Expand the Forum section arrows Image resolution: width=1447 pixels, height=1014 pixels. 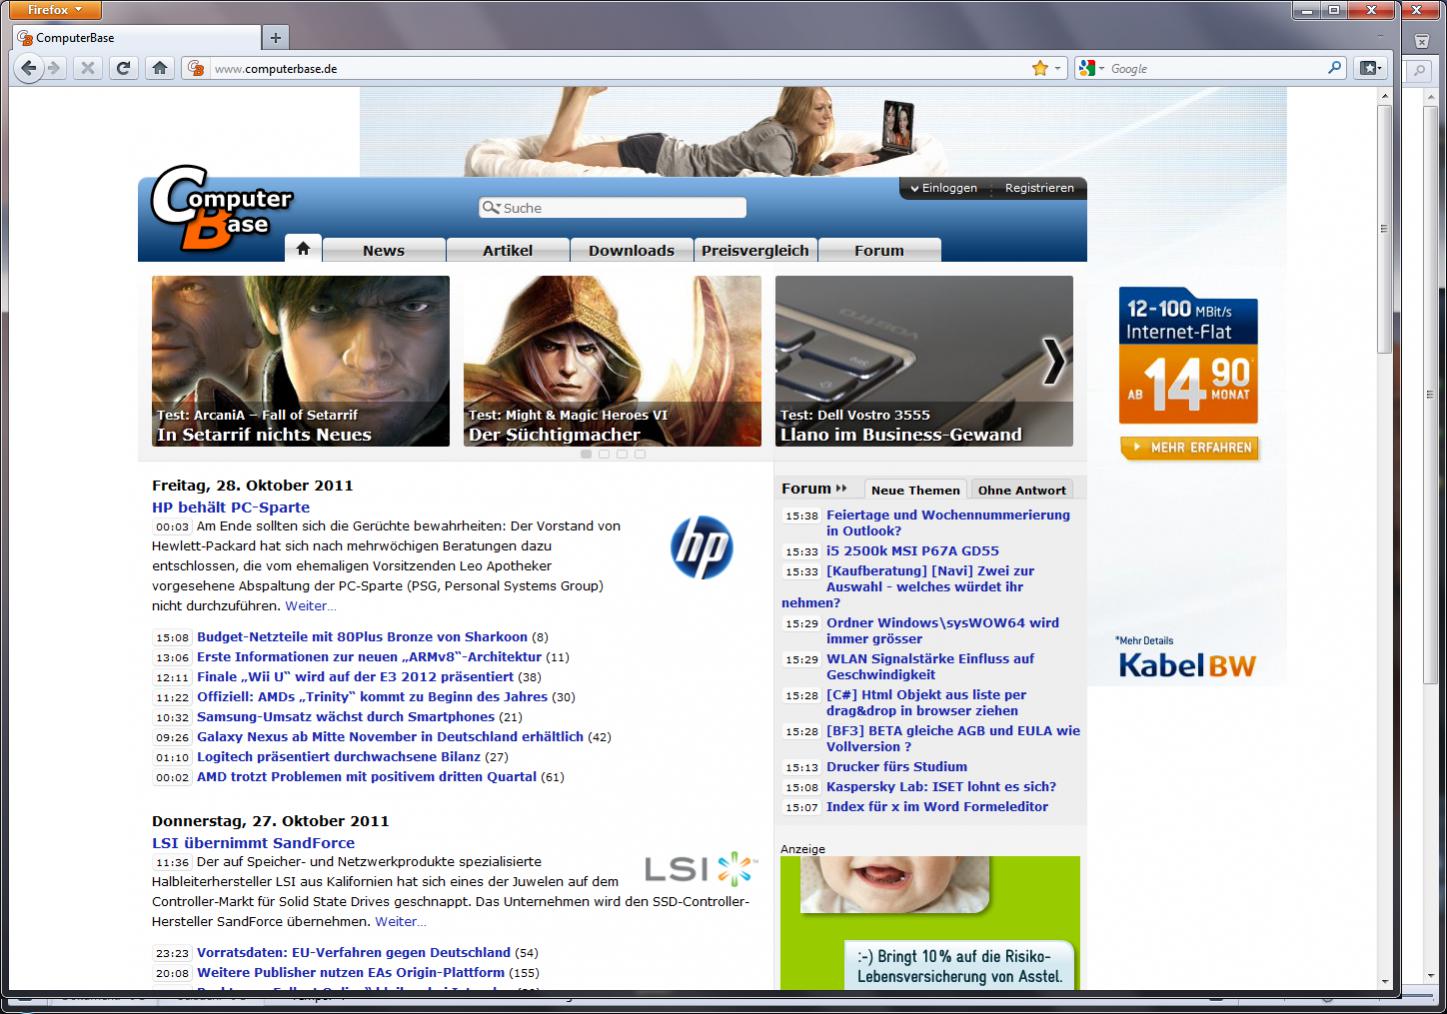pyautogui.click(x=841, y=488)
